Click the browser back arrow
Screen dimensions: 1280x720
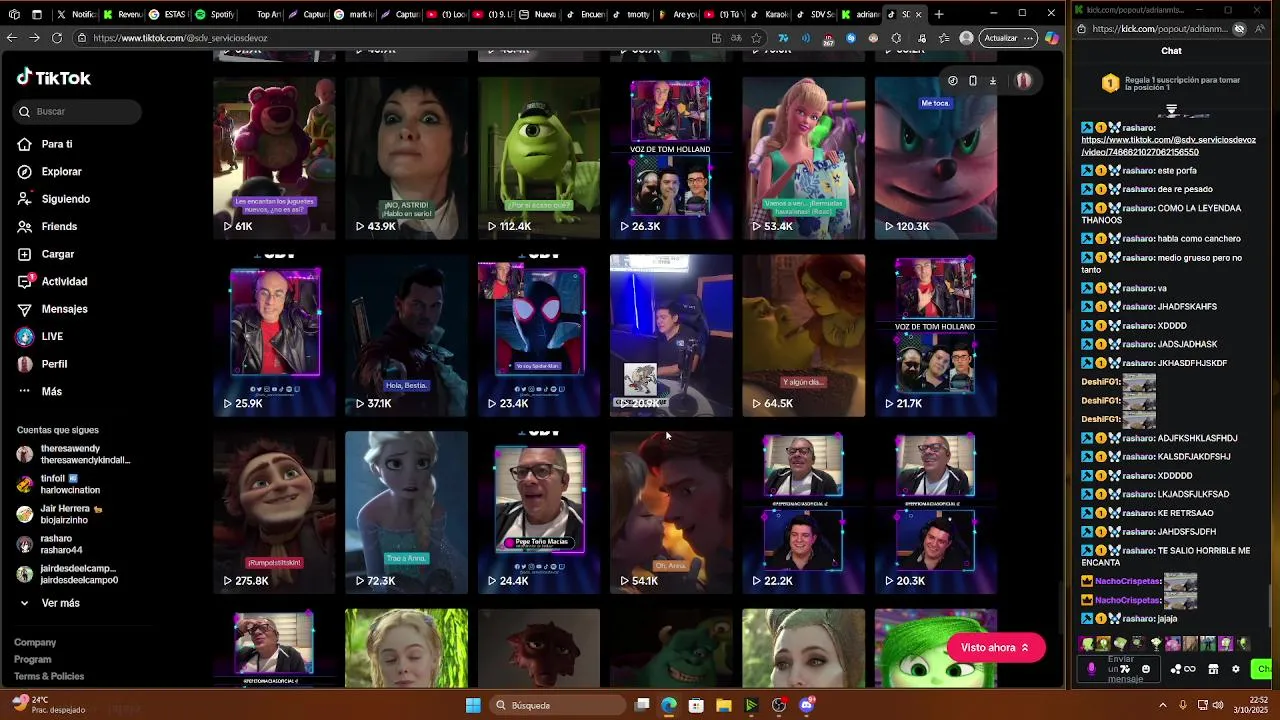[x=11, y=38]
